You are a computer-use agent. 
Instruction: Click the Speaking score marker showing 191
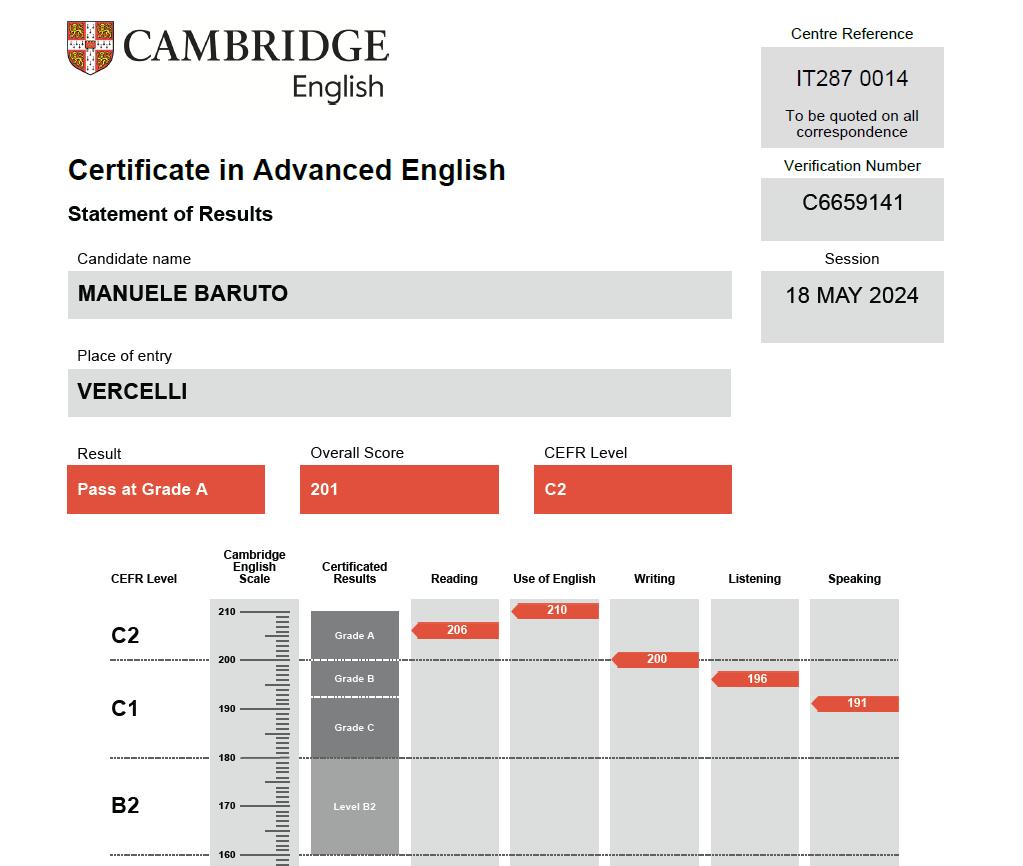click(855, 703)
